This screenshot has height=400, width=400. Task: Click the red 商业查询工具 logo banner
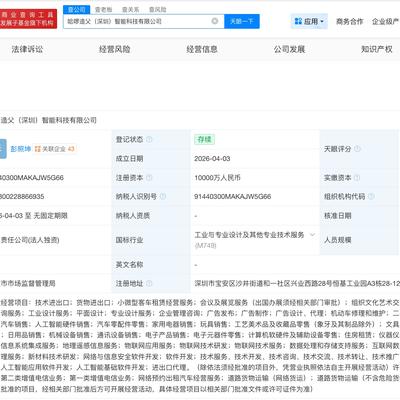tap(28, 19)
